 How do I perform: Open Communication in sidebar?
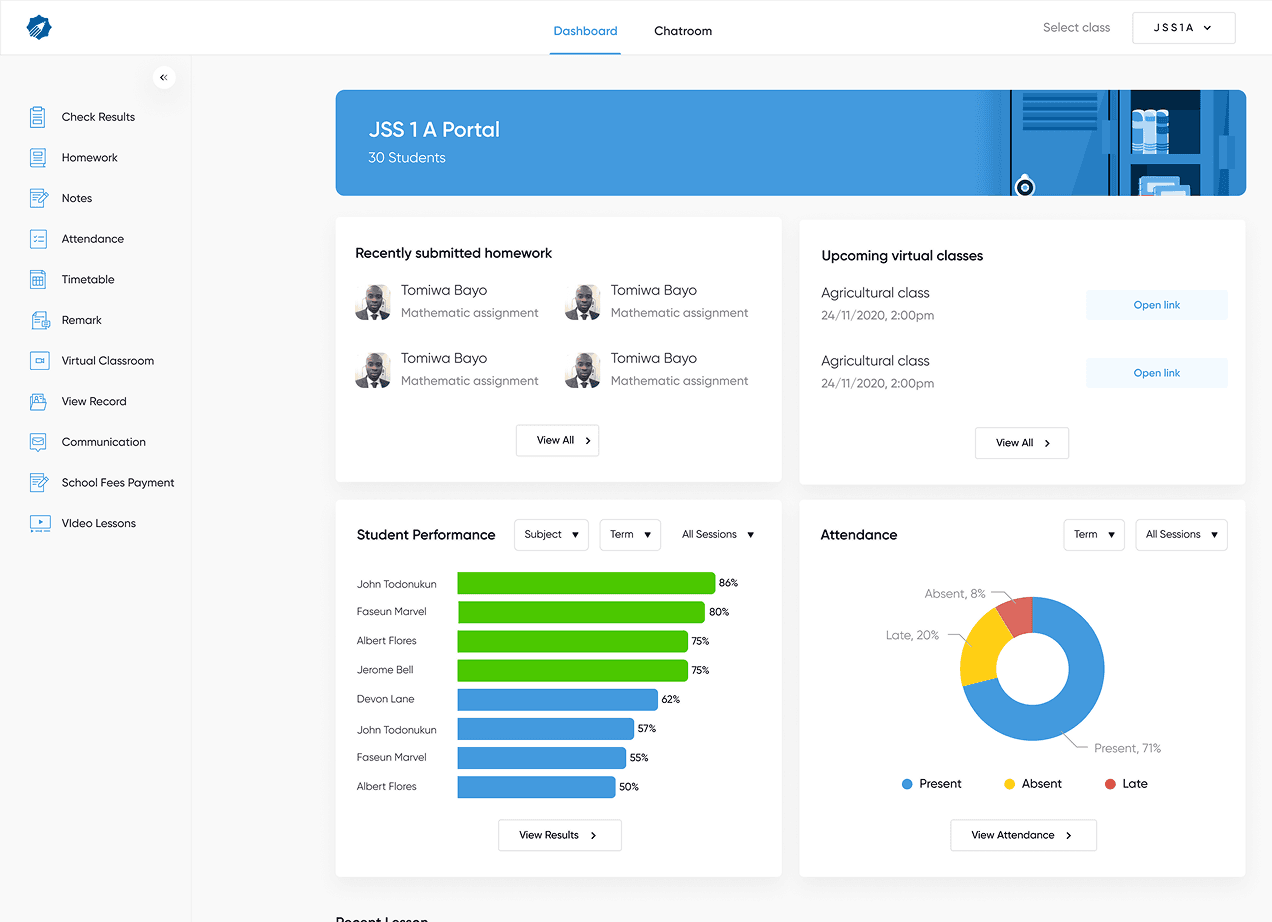(104, 442)
